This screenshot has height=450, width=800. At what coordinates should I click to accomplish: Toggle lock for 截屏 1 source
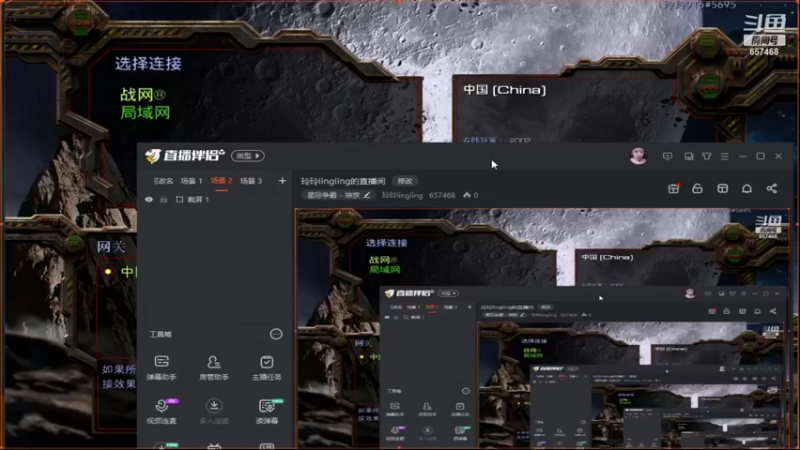pos(164,199)
